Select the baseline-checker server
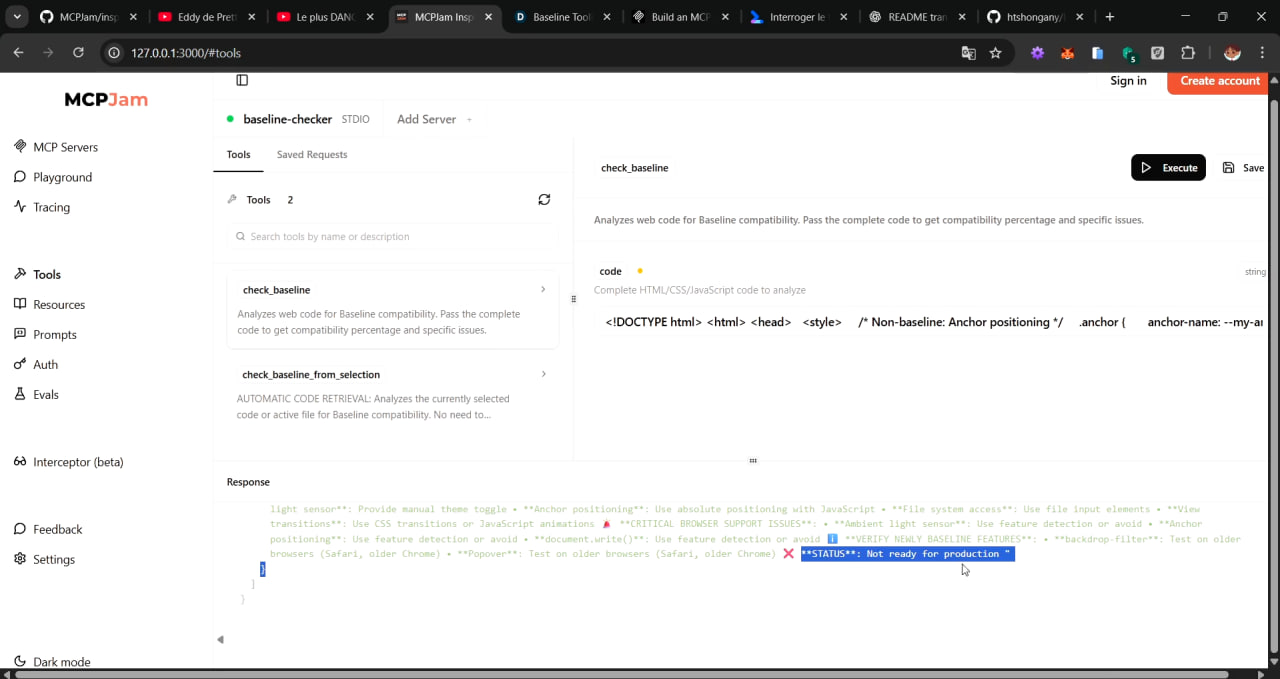Viewport: 1280px width, 679px height. click(288, 119)
